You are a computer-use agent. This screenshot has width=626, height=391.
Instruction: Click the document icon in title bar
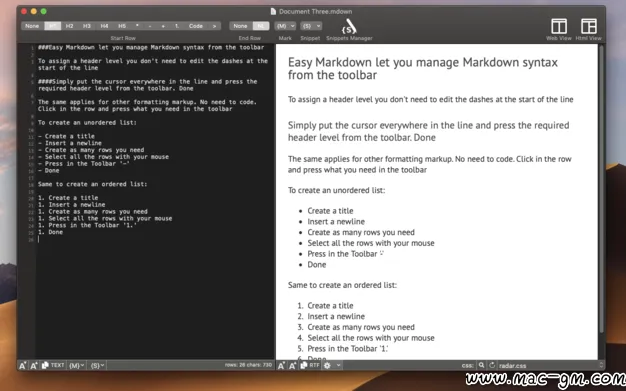click(273, 12)
